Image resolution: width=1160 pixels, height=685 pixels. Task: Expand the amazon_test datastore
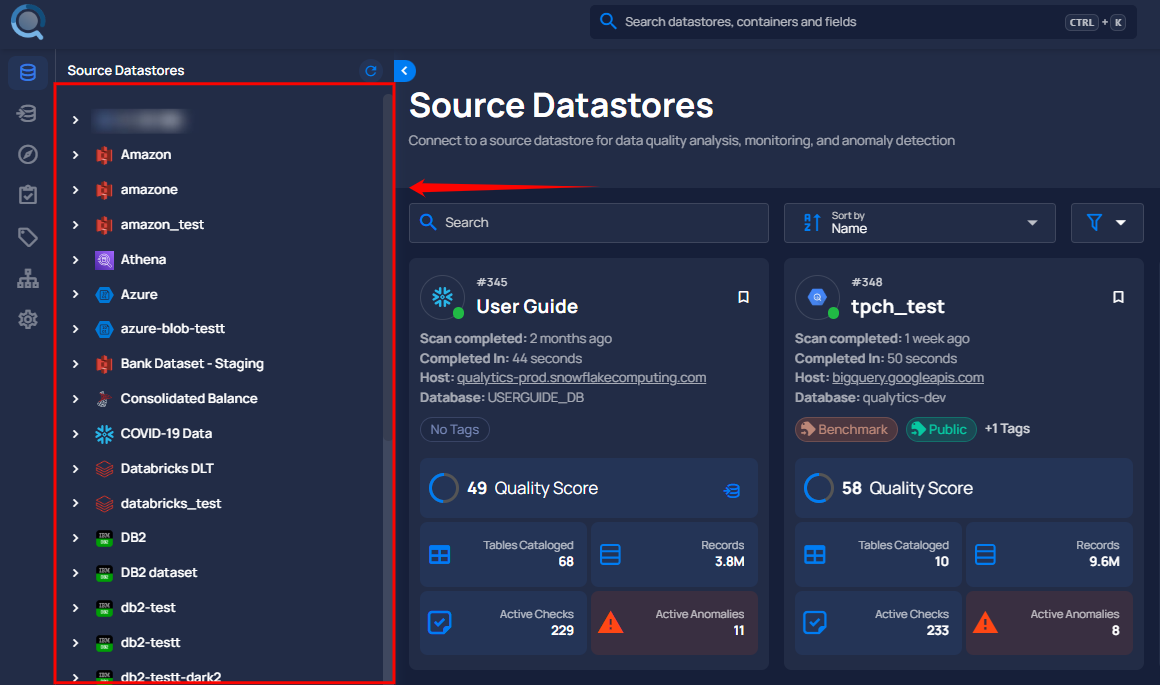(x=75, y=224)
